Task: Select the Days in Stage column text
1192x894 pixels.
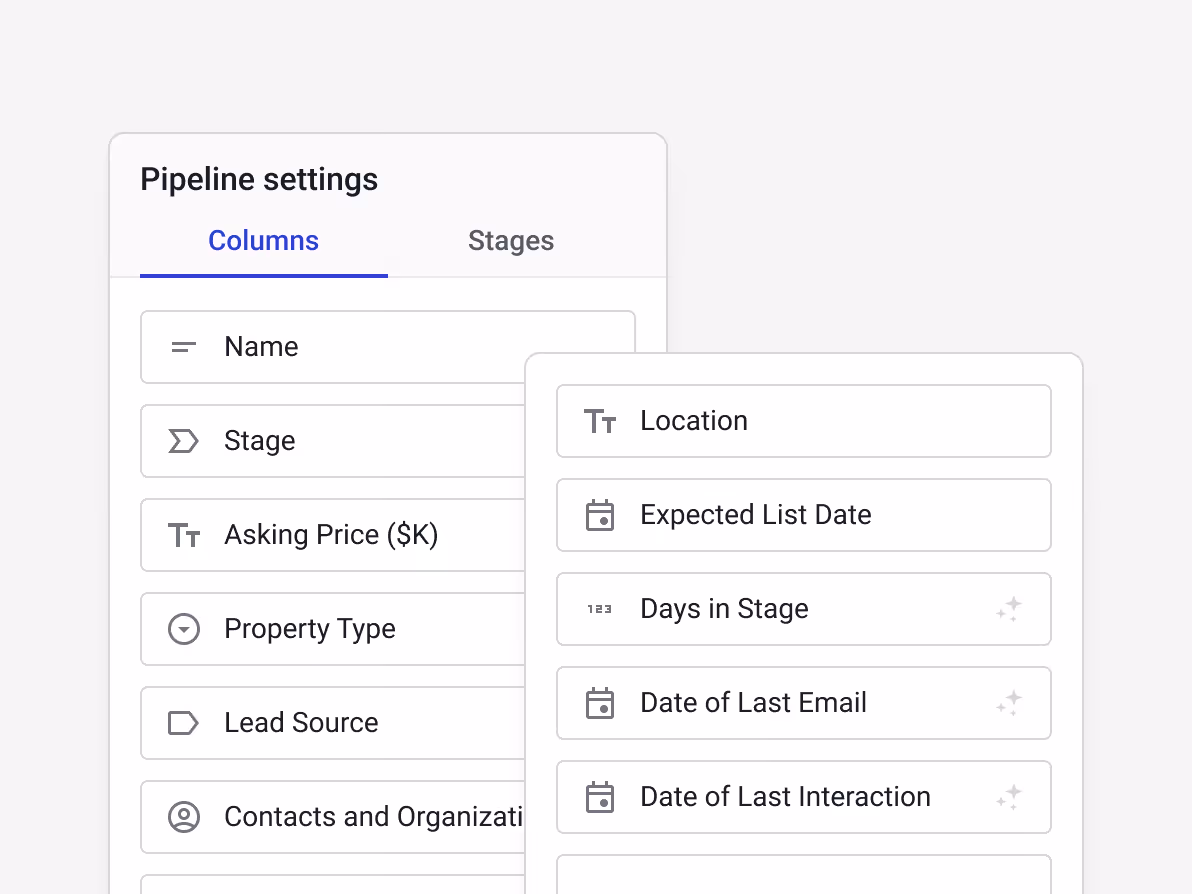Action: click(724, 609)
